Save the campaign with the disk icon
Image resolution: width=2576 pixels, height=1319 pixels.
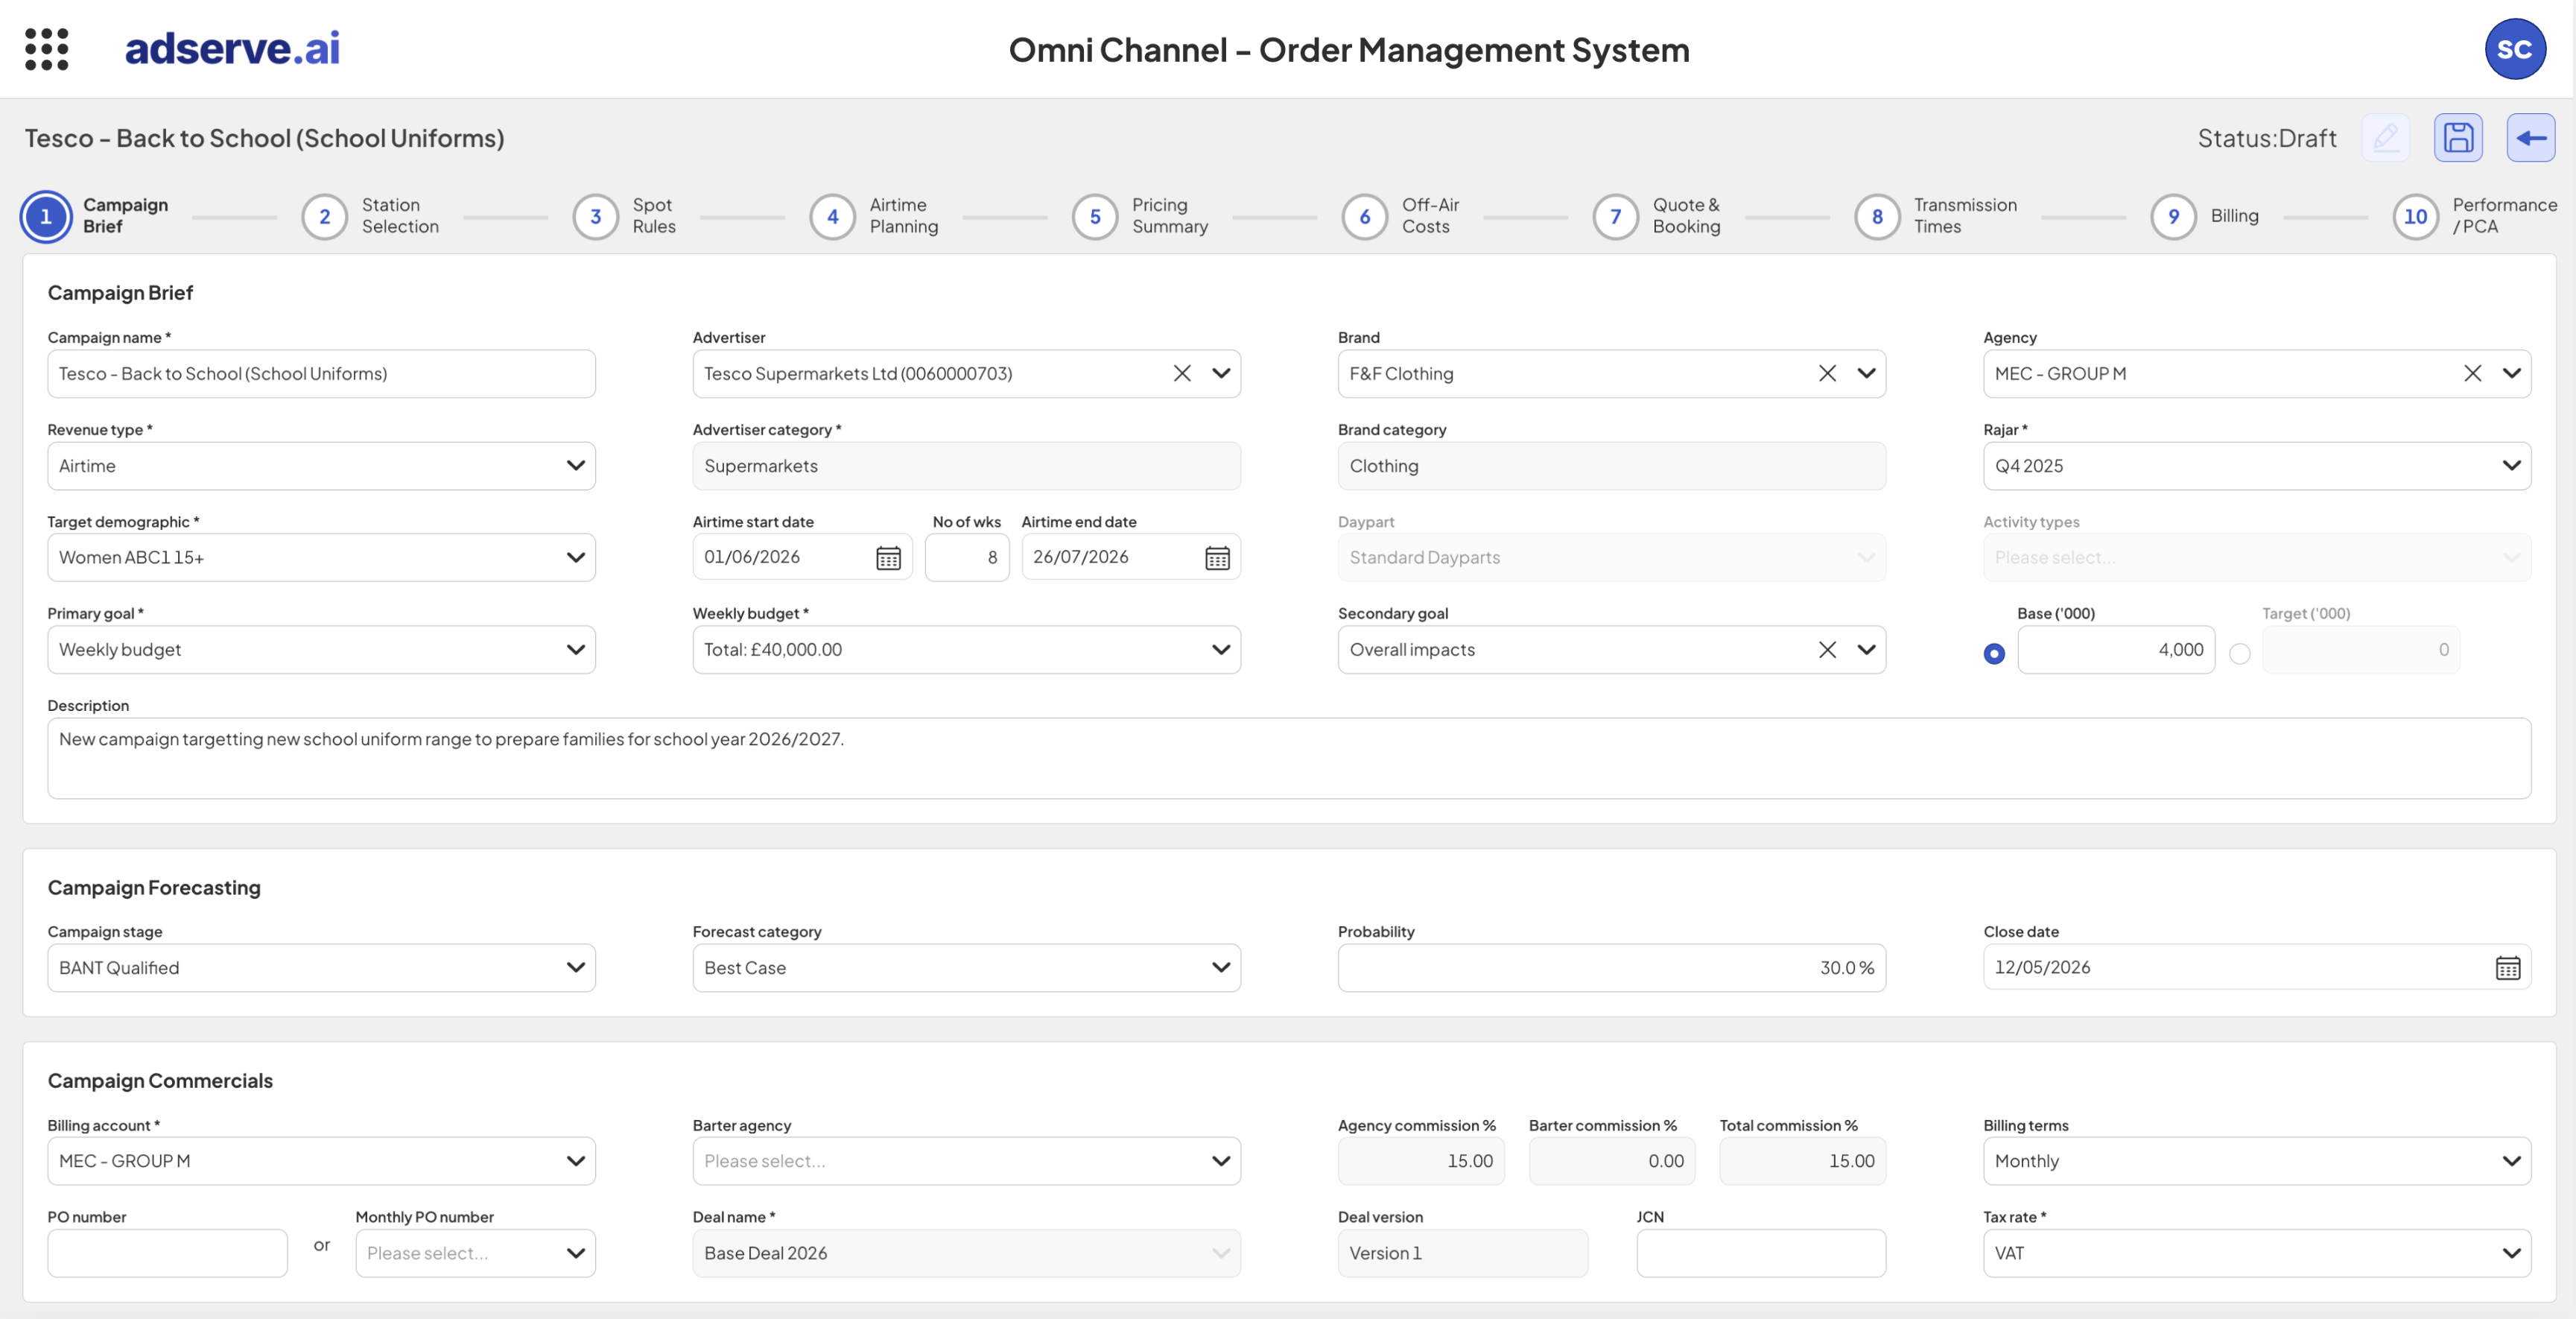click(x=2458, y=137)
